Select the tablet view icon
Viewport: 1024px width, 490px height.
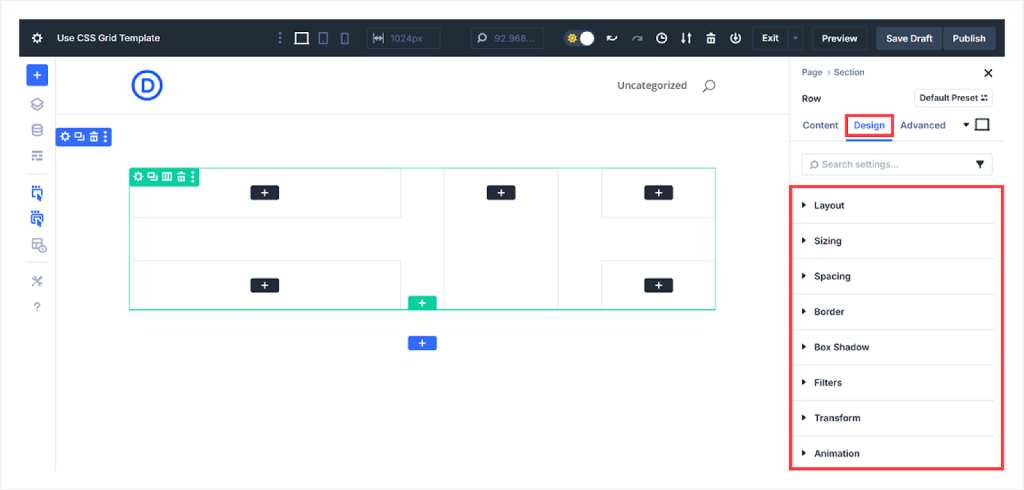pos(323,38)
